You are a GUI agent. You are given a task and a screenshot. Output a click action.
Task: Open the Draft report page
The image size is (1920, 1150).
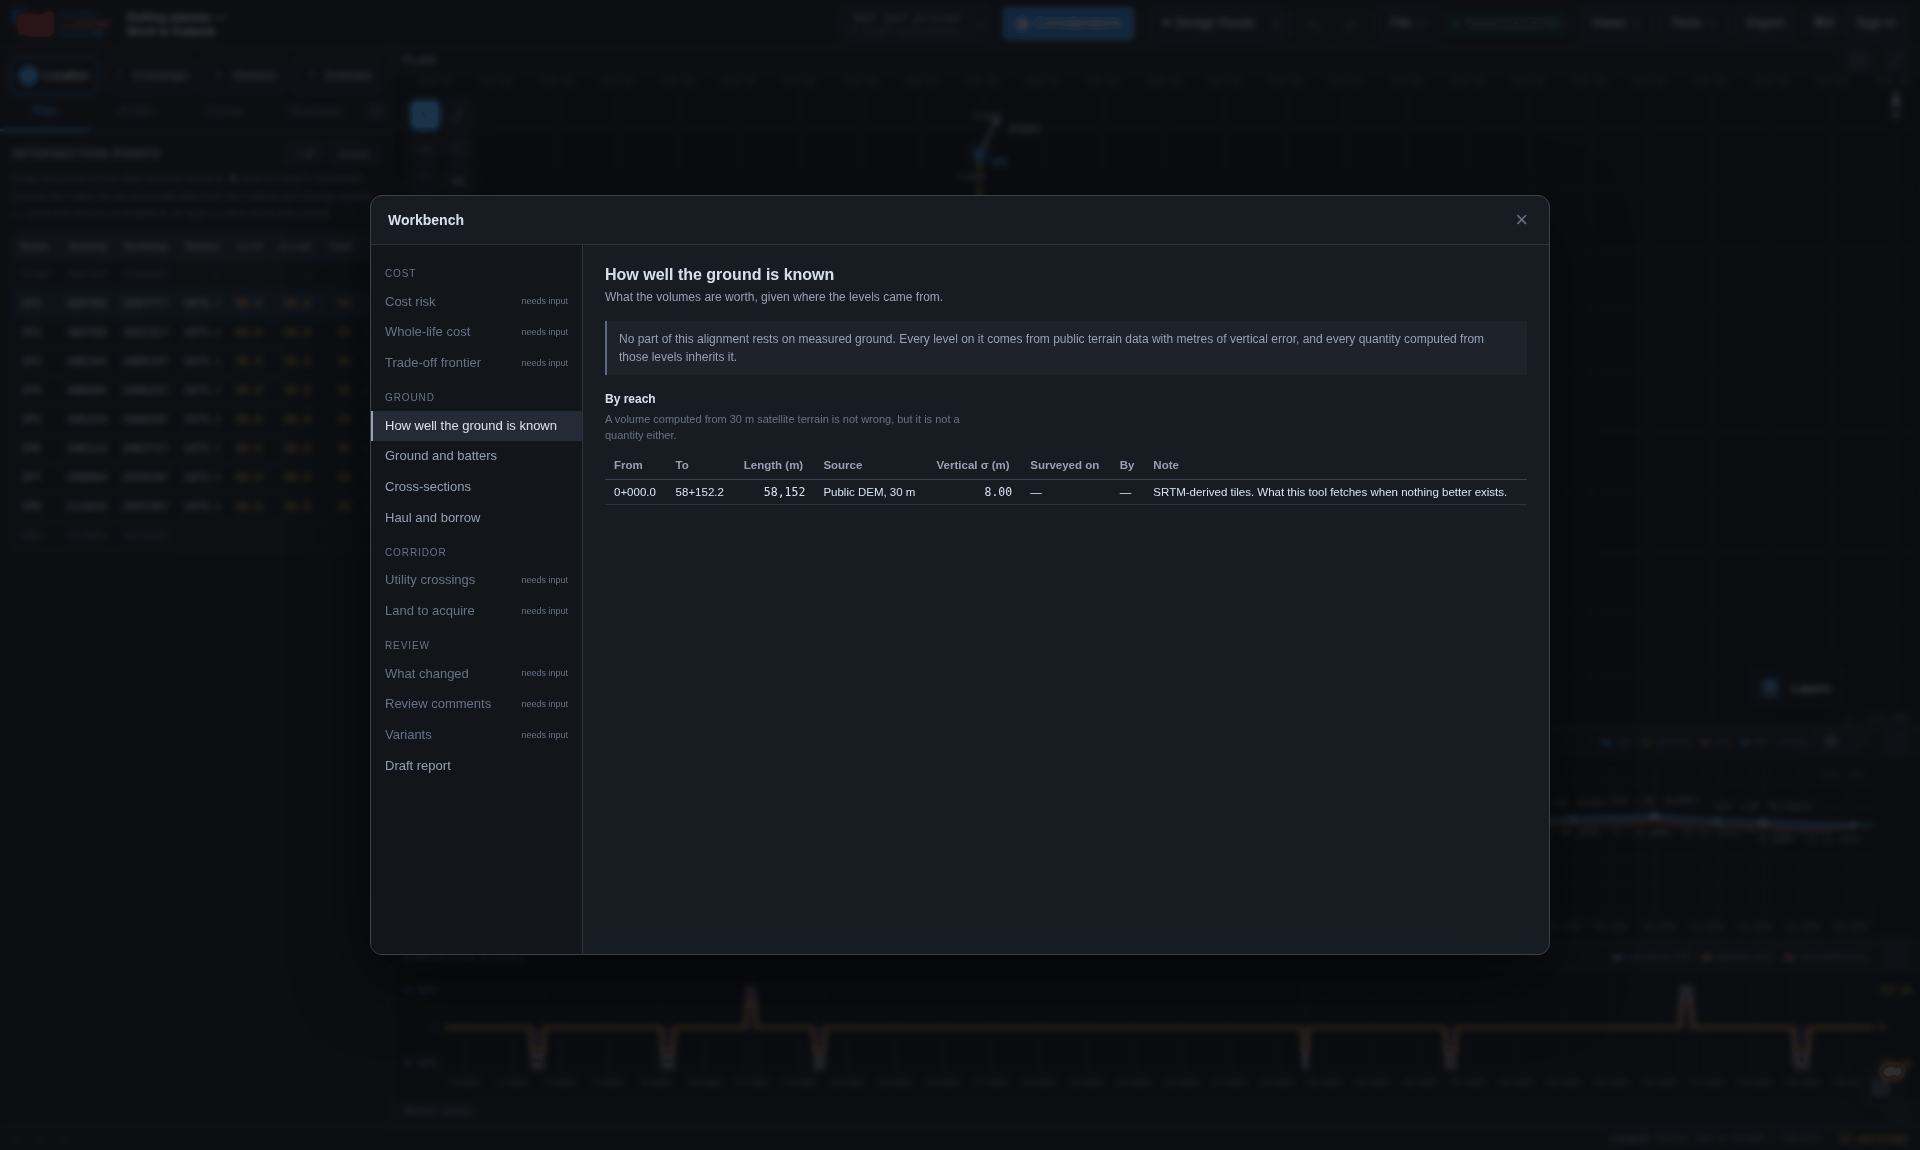click(x=476, y=766)
